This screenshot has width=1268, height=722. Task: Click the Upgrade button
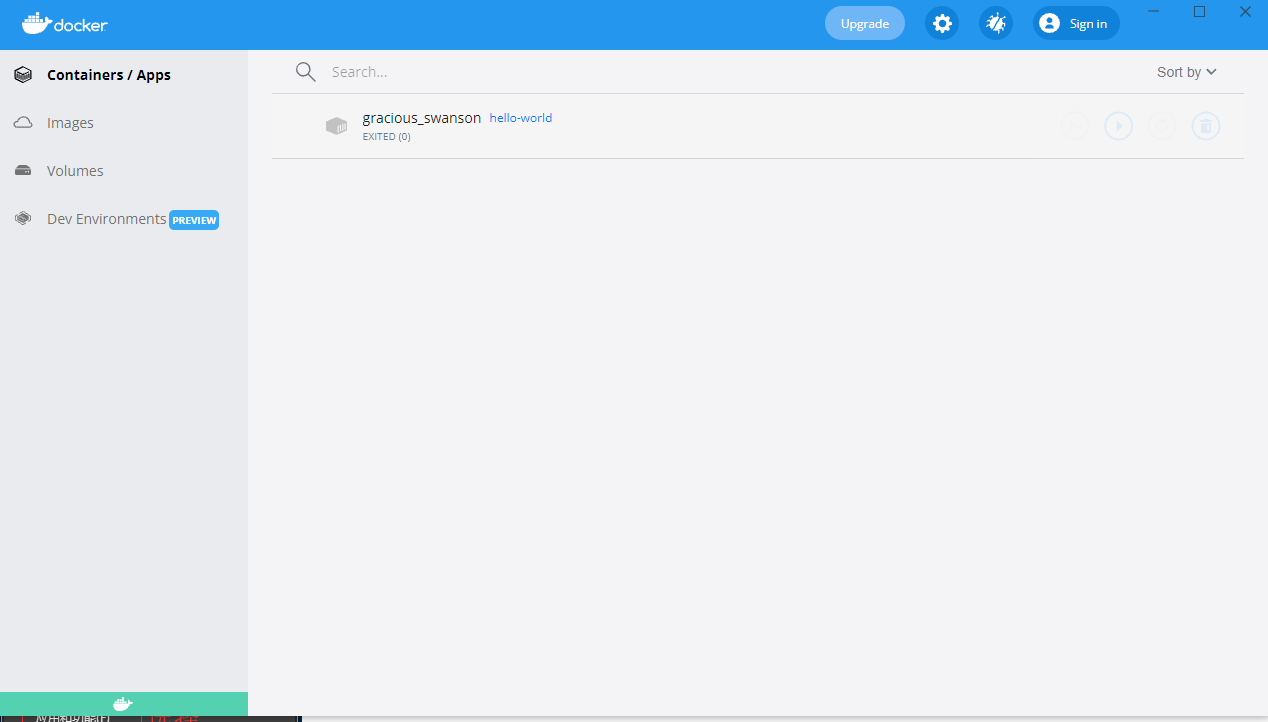coord(865,23)
